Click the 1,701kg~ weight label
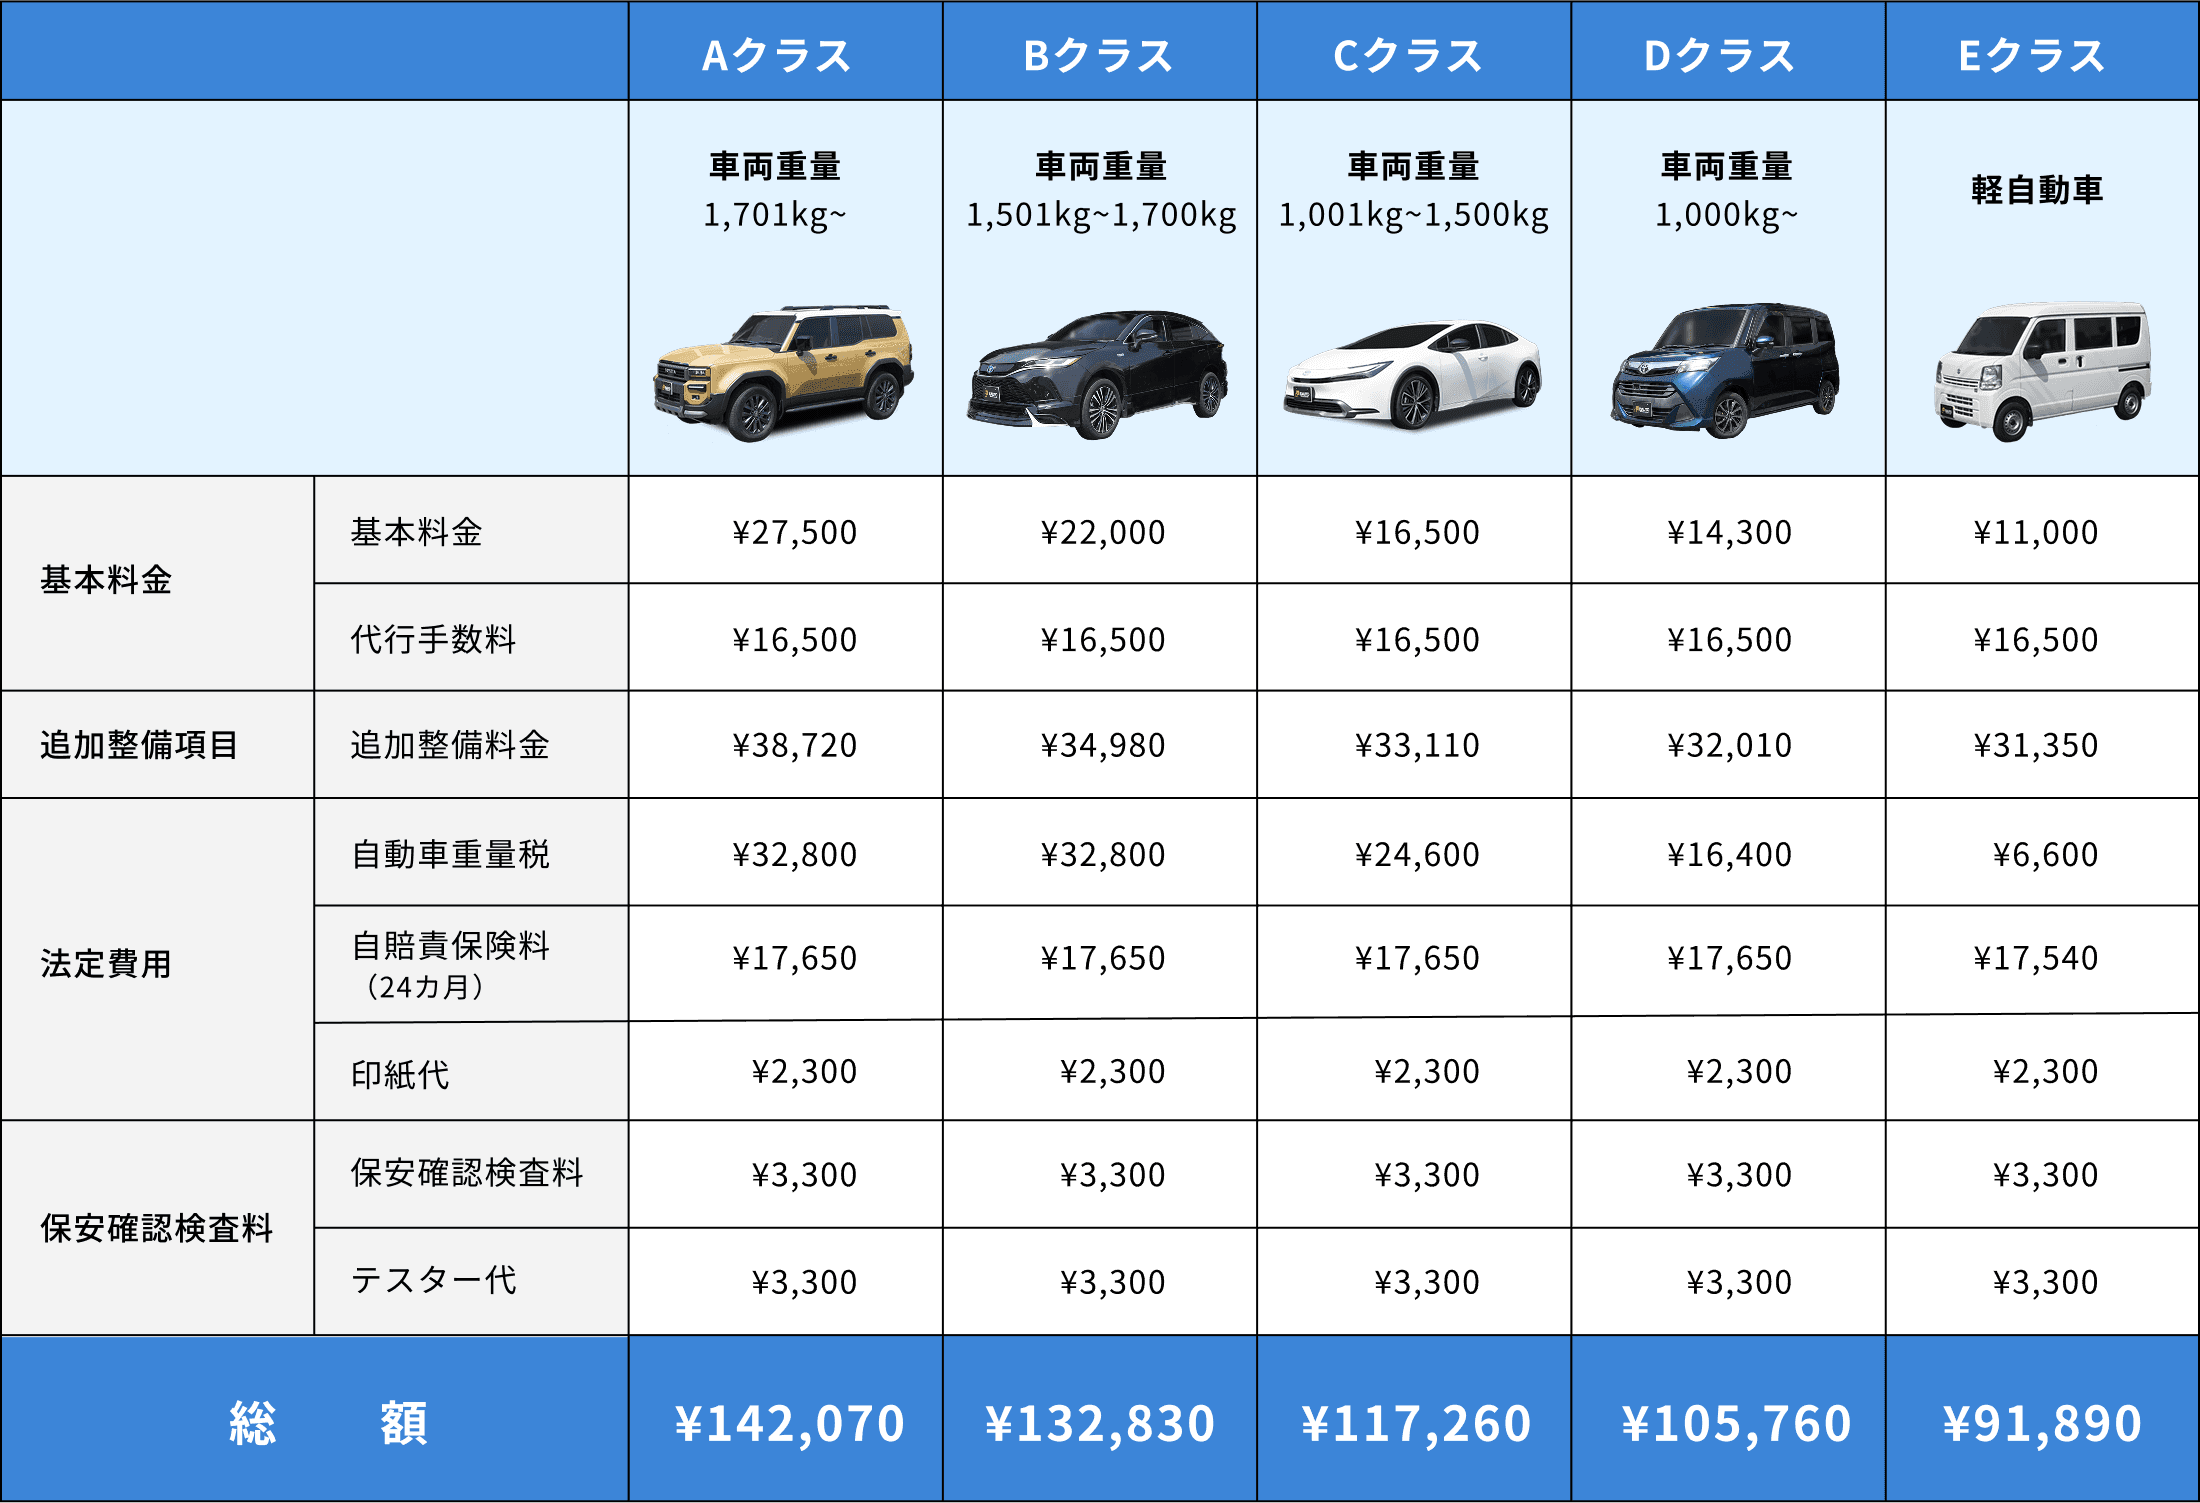 click(x=775, y=215)
